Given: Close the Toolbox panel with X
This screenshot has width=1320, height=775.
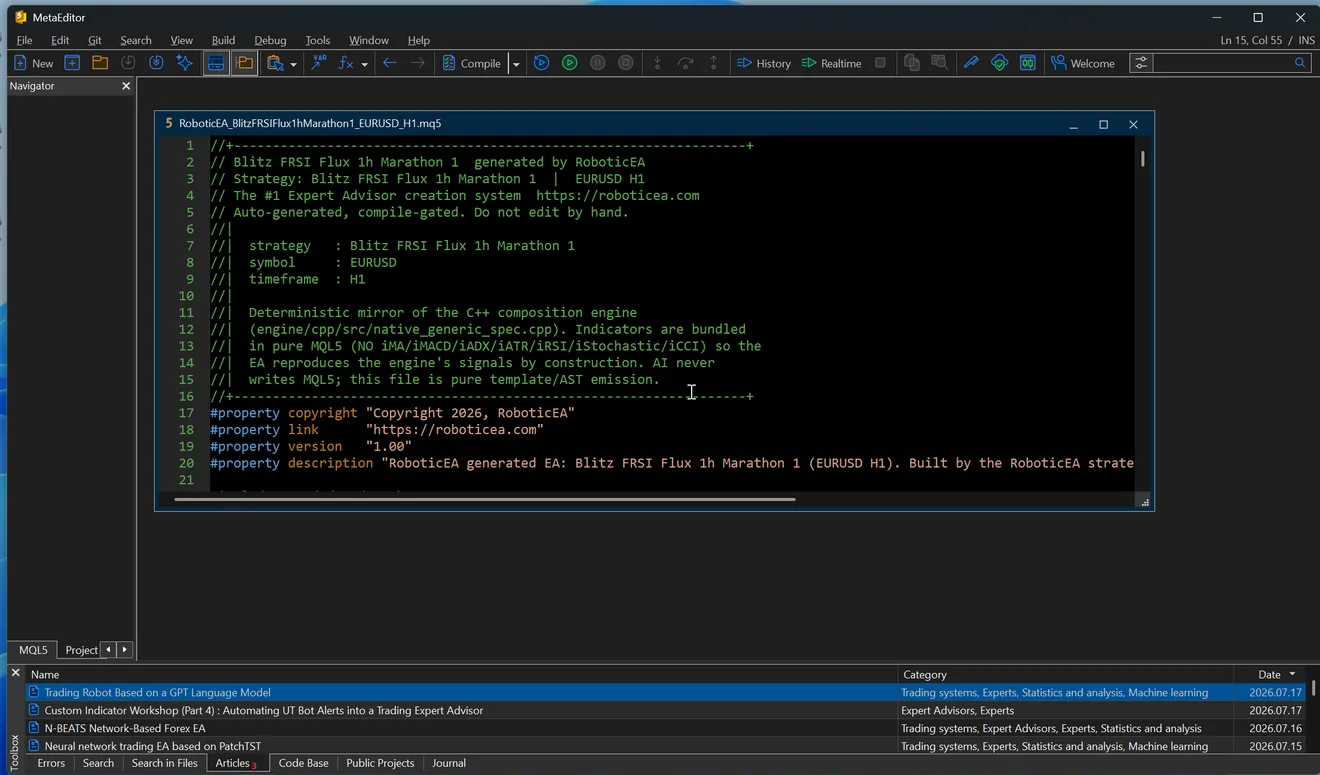Looking at the screenshot, I should coord(15,674).
